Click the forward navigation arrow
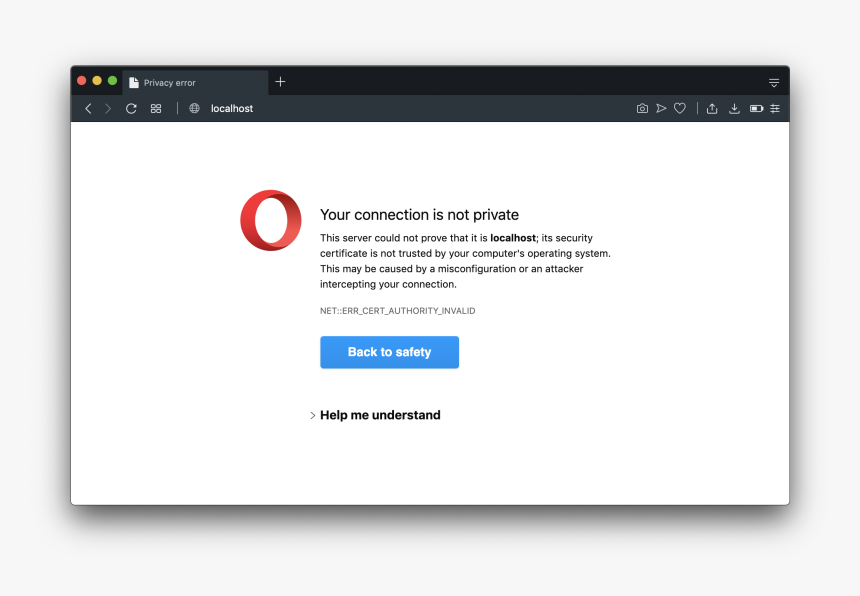860x596 pixels. (x=108, y=108)
